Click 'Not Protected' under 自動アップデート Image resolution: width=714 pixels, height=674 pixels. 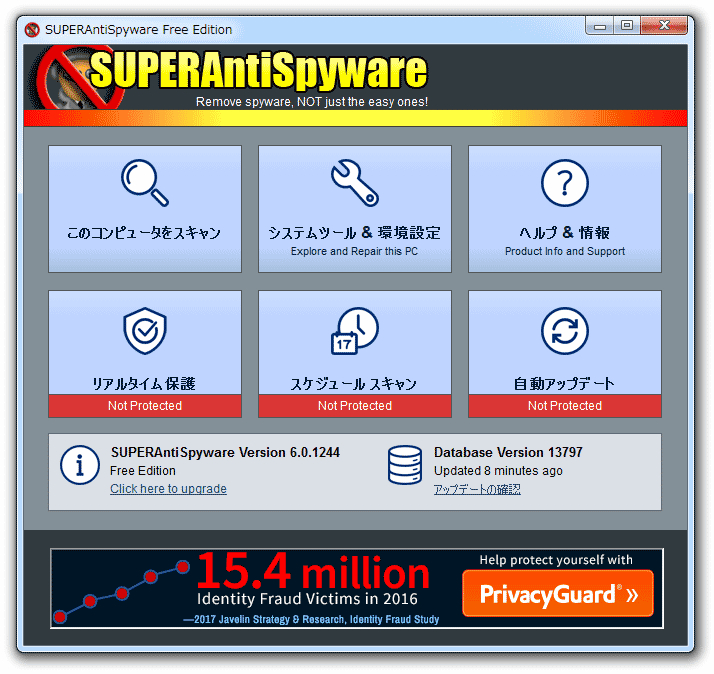(565, 405)
